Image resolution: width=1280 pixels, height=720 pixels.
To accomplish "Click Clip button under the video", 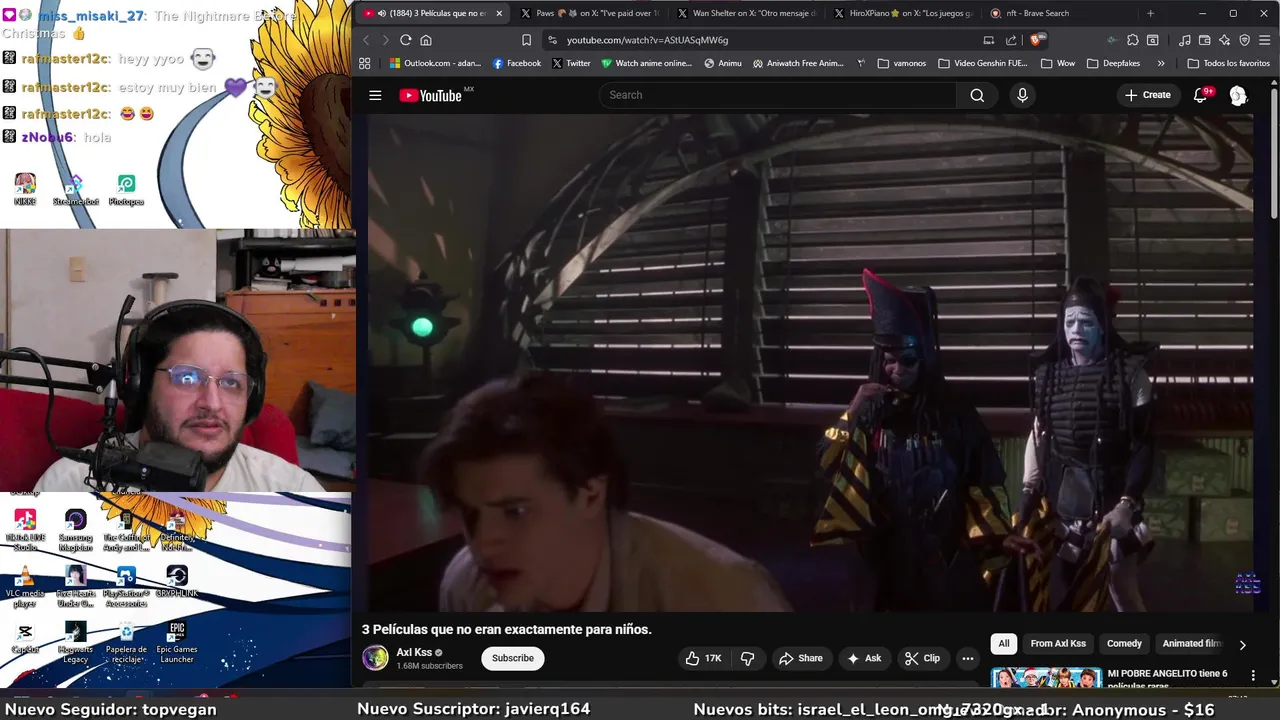I will pyautogui.click(x=922, y=658).
